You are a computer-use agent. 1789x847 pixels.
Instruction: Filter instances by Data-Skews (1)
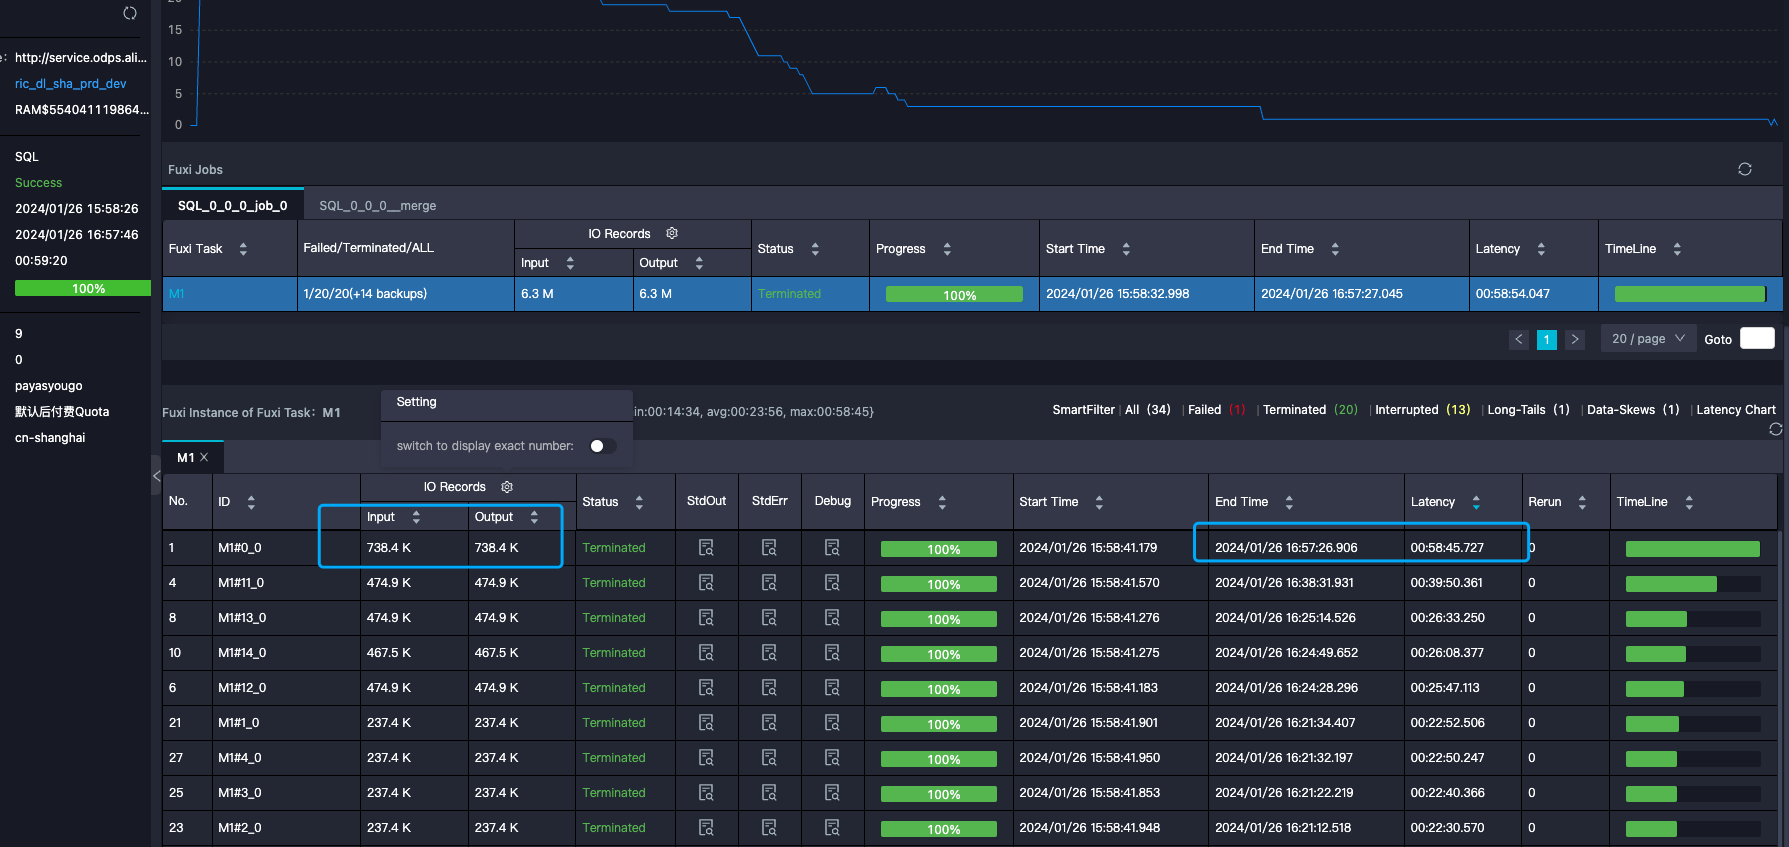[1633, 410]
